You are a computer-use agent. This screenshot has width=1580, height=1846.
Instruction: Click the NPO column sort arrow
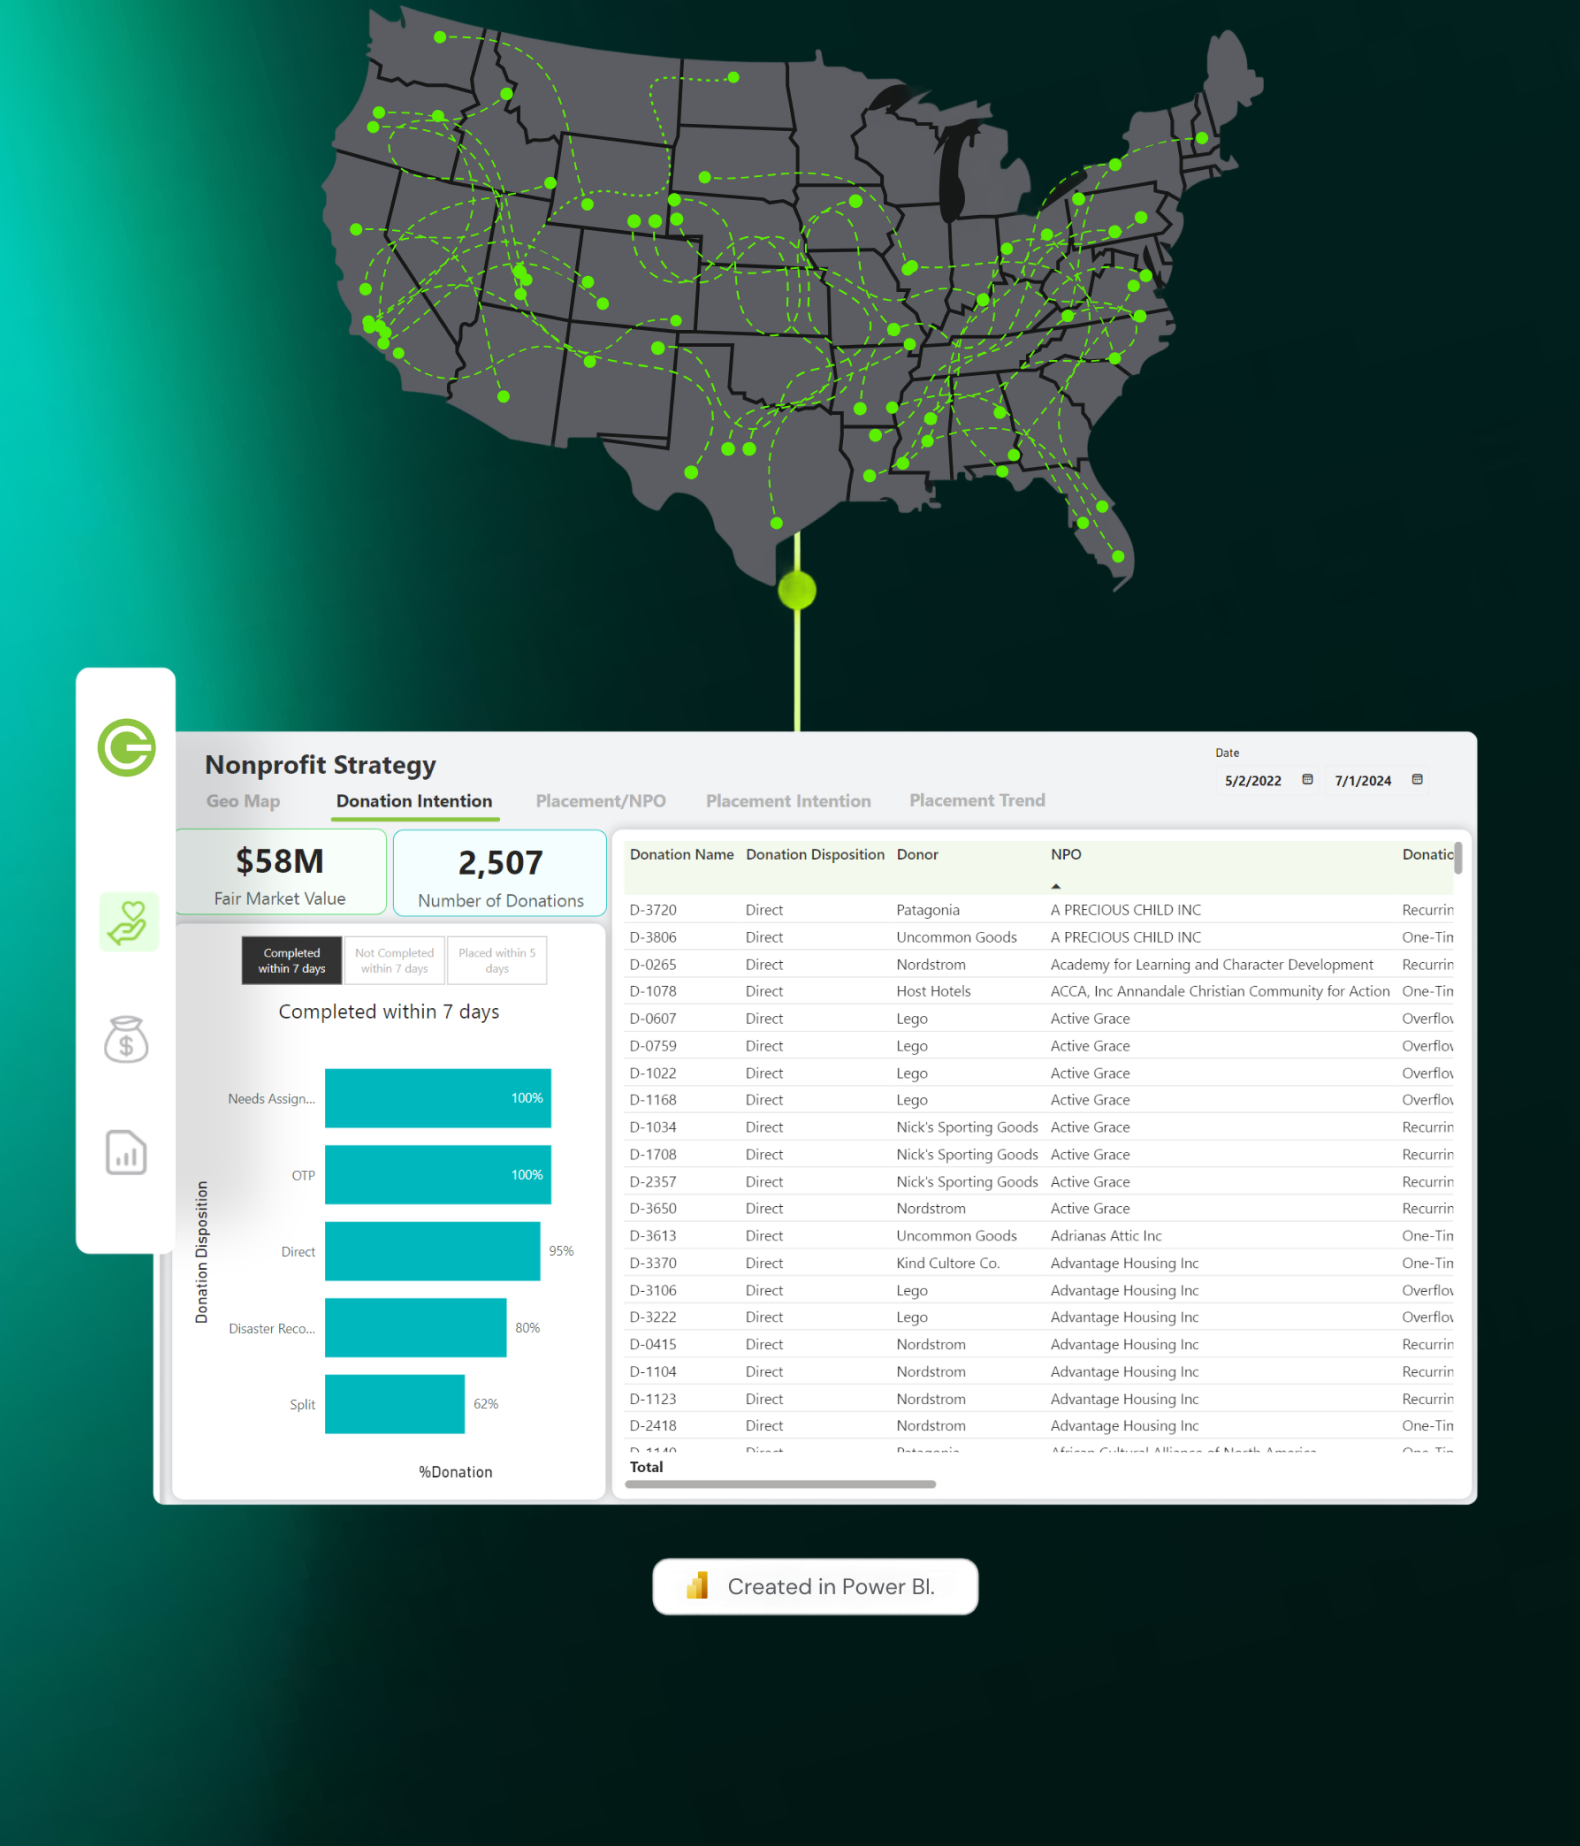[1056, 886]
